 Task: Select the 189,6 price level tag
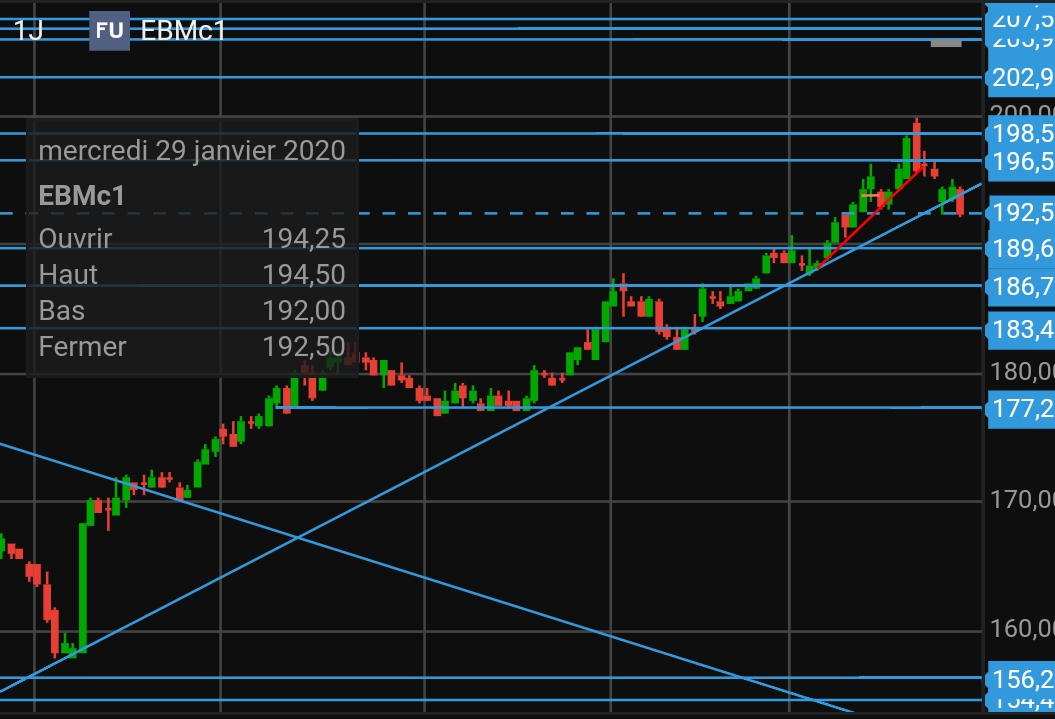click(x=1020, y=248)
